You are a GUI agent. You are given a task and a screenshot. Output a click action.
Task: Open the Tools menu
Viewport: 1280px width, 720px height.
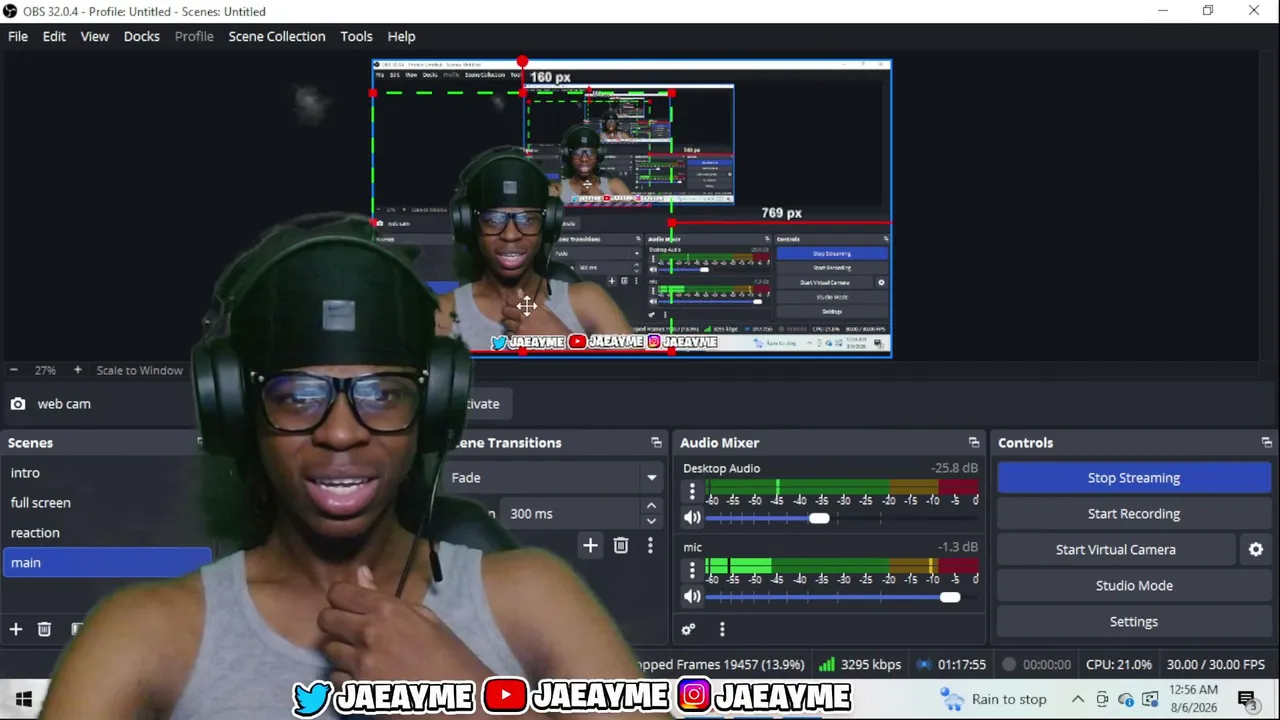tap(356, 36)
